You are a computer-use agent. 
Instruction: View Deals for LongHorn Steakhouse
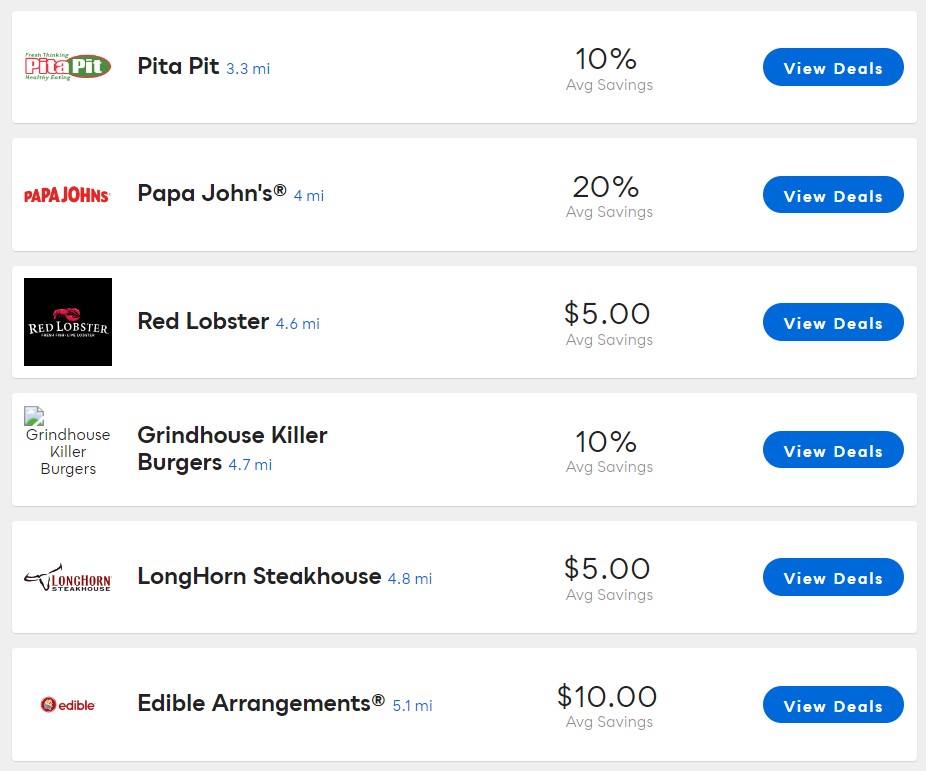pyautogui.click(x=832, y=578)
